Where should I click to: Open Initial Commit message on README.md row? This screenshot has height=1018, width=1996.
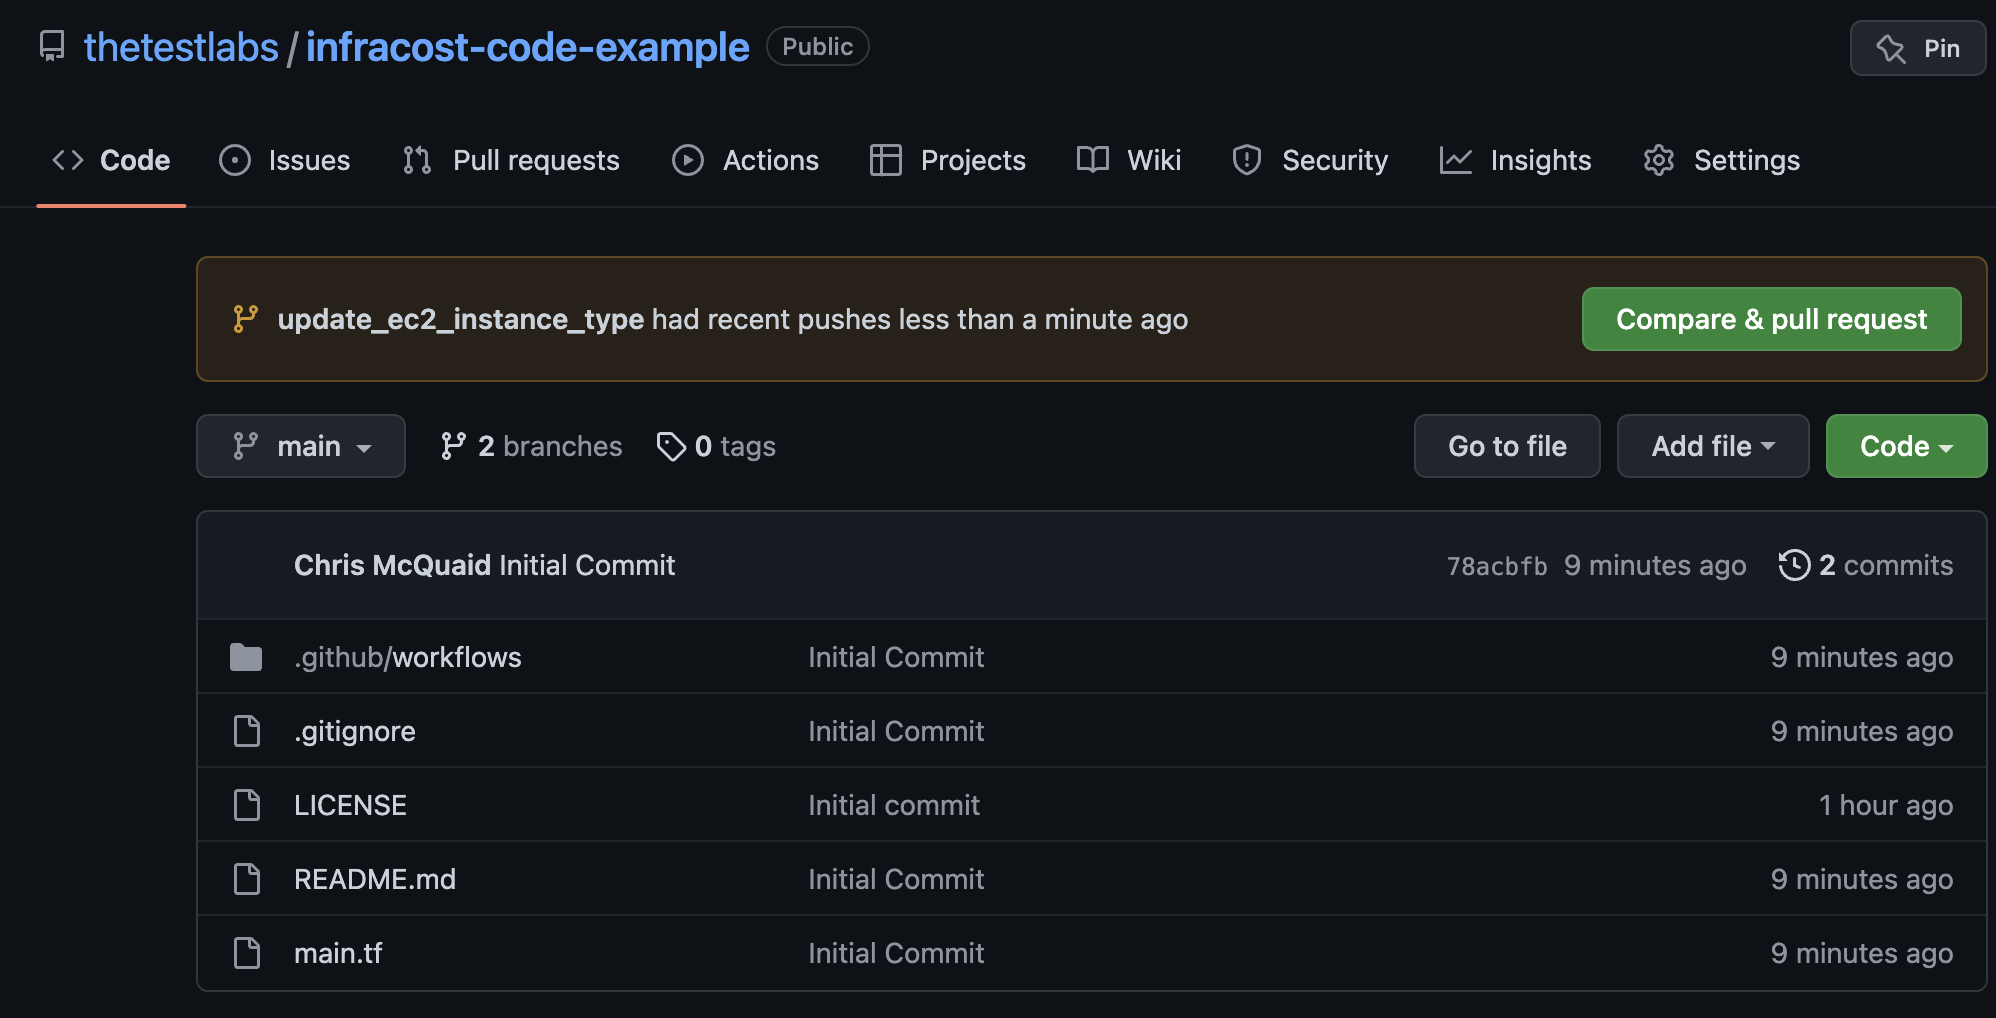[896, 879]
